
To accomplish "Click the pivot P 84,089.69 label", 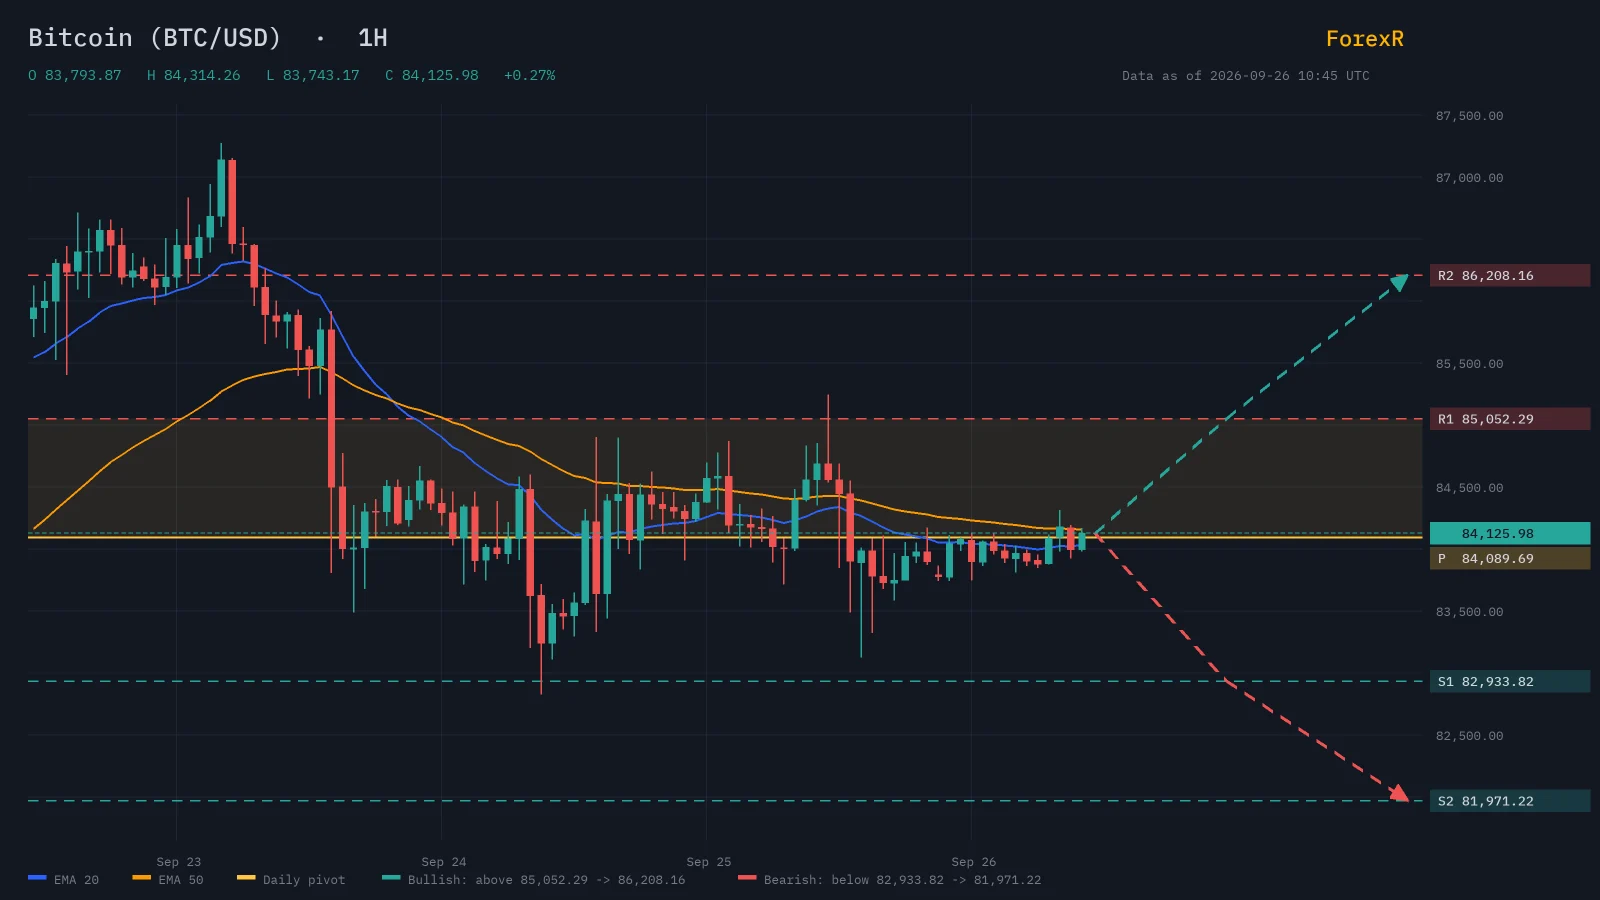I will pyautogui.click(x=1510, y=558).
